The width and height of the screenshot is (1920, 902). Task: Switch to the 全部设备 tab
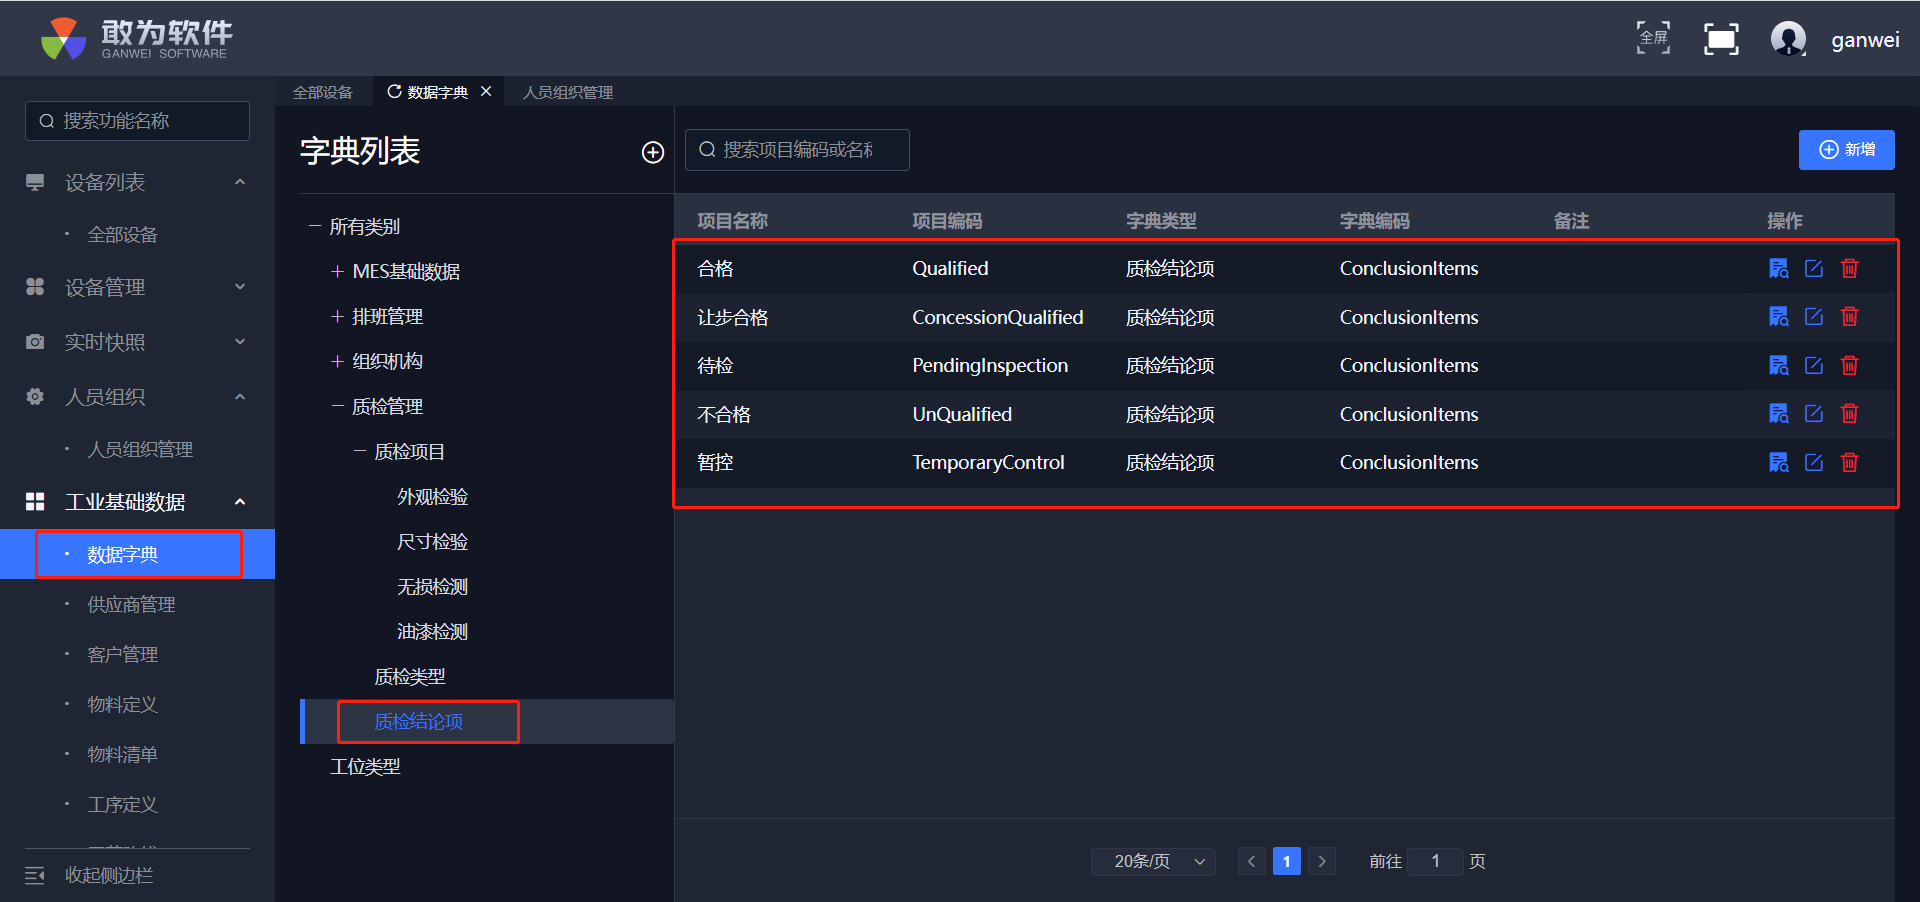[x=323, y=92]
